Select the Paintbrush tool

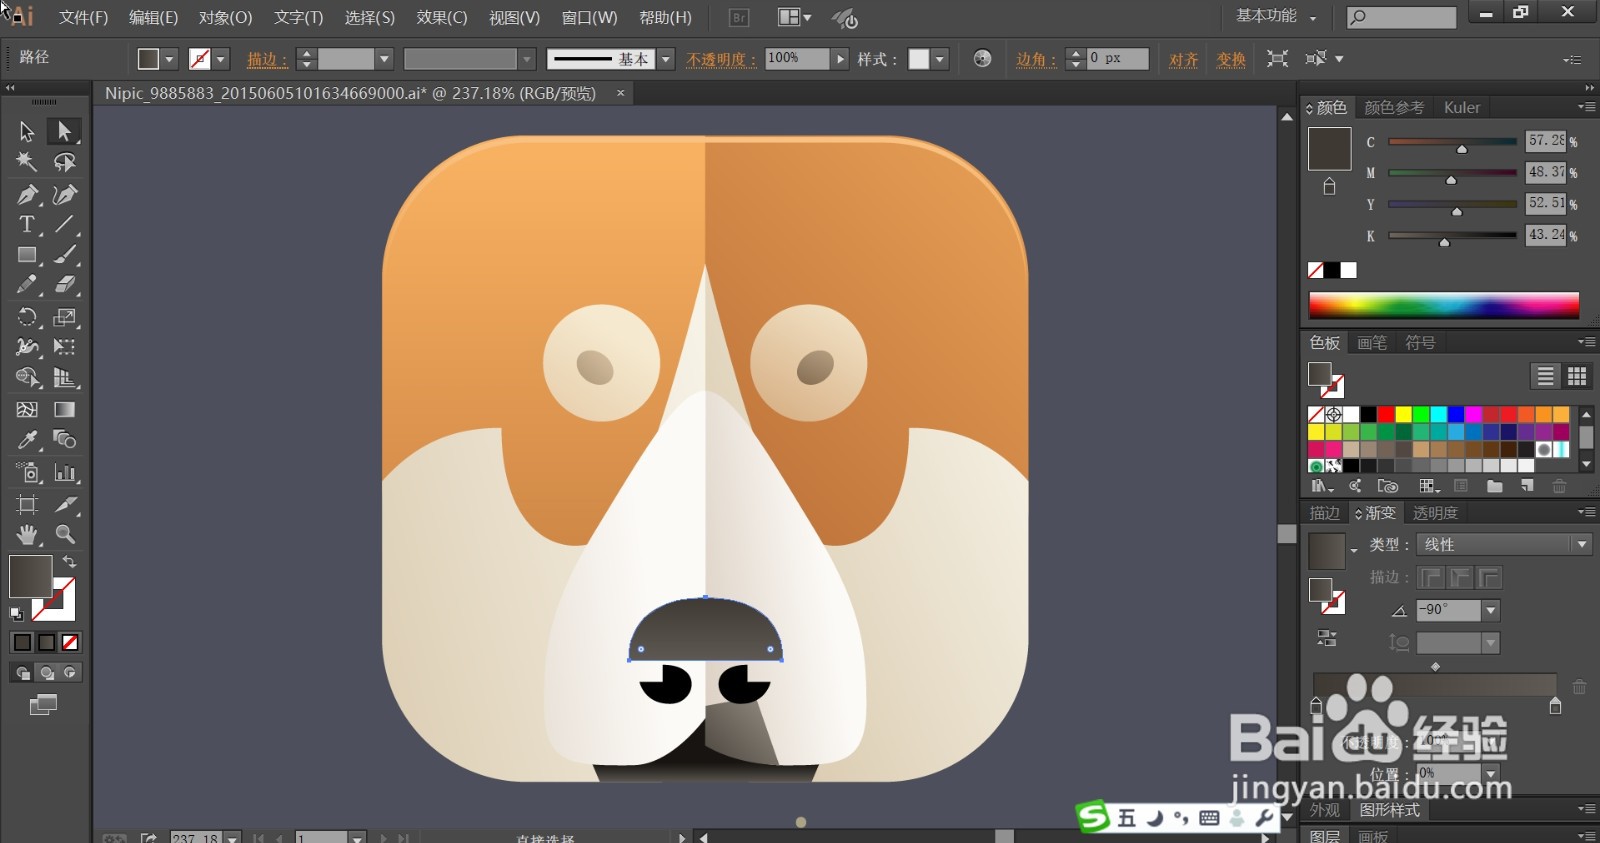(x=65, y=255)
